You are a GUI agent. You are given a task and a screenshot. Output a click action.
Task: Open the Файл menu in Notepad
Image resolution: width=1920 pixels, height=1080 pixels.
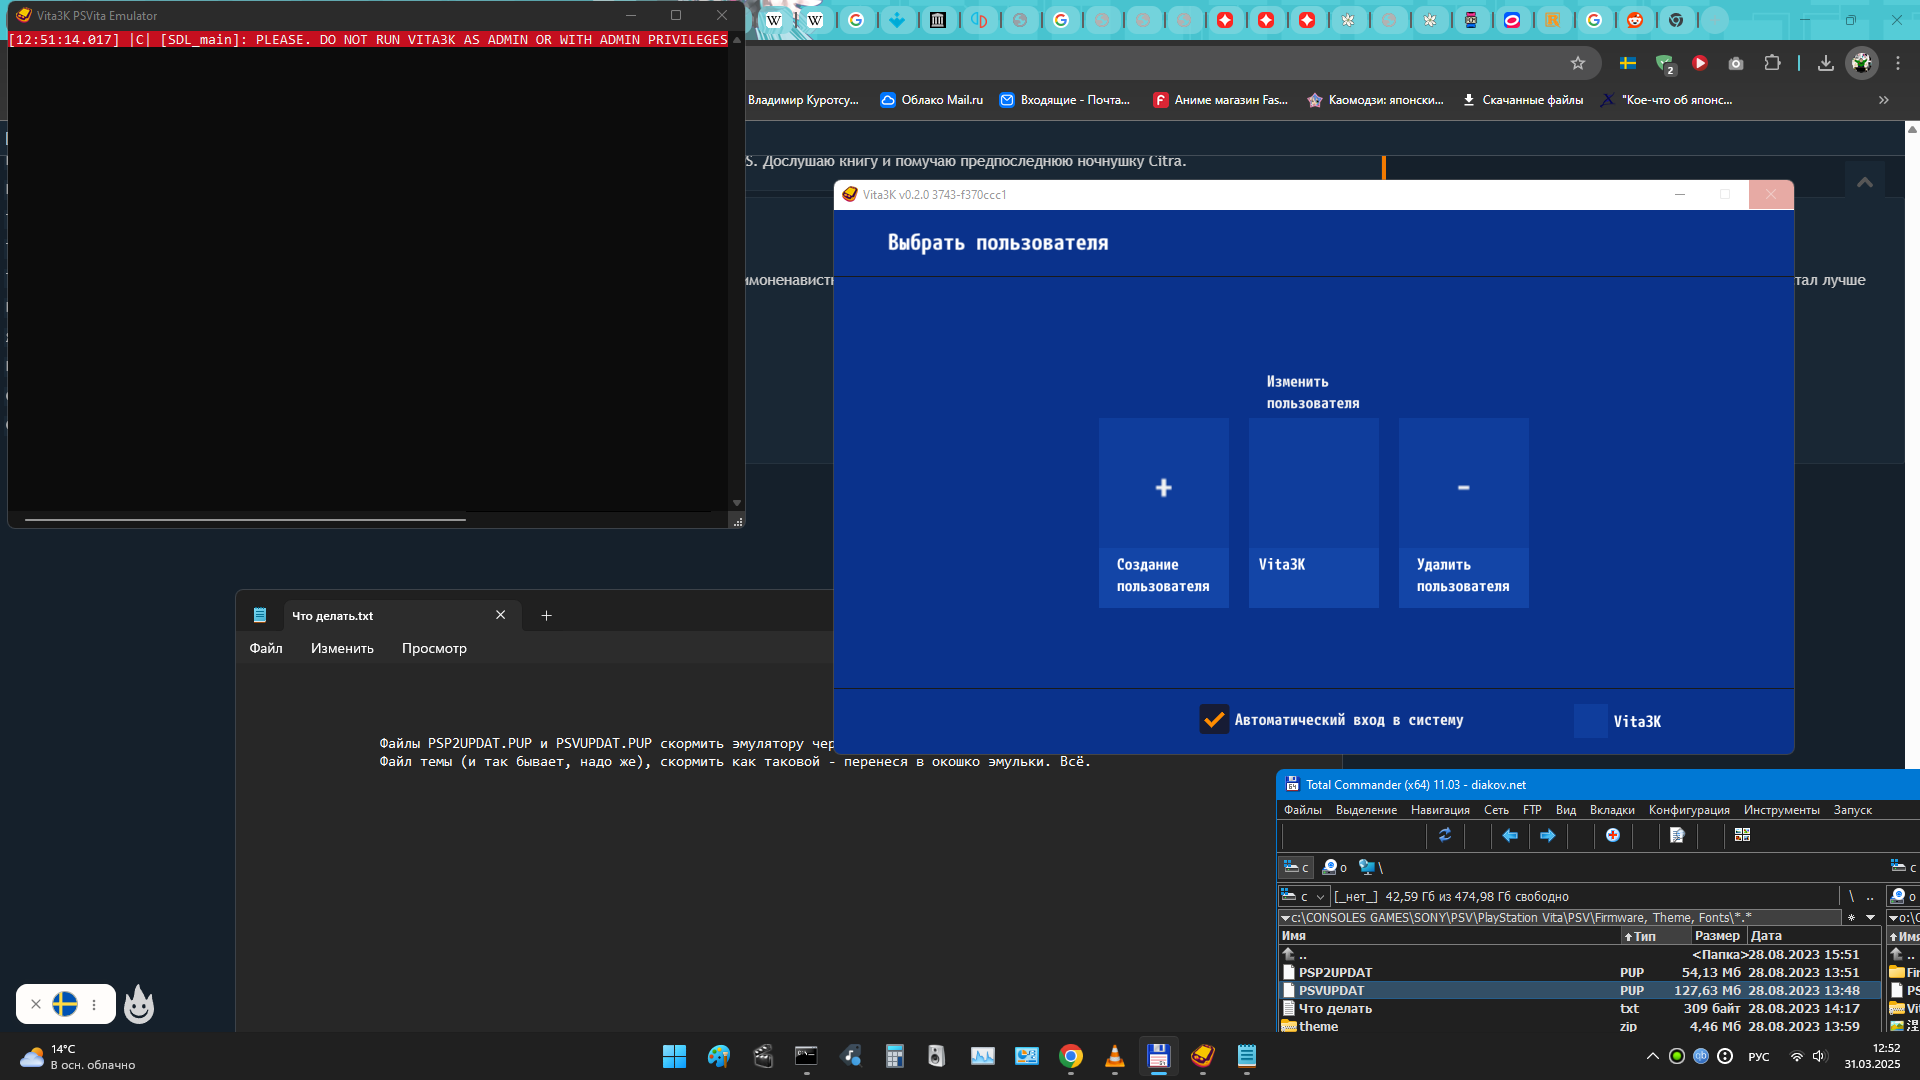(x=266, y=648)
